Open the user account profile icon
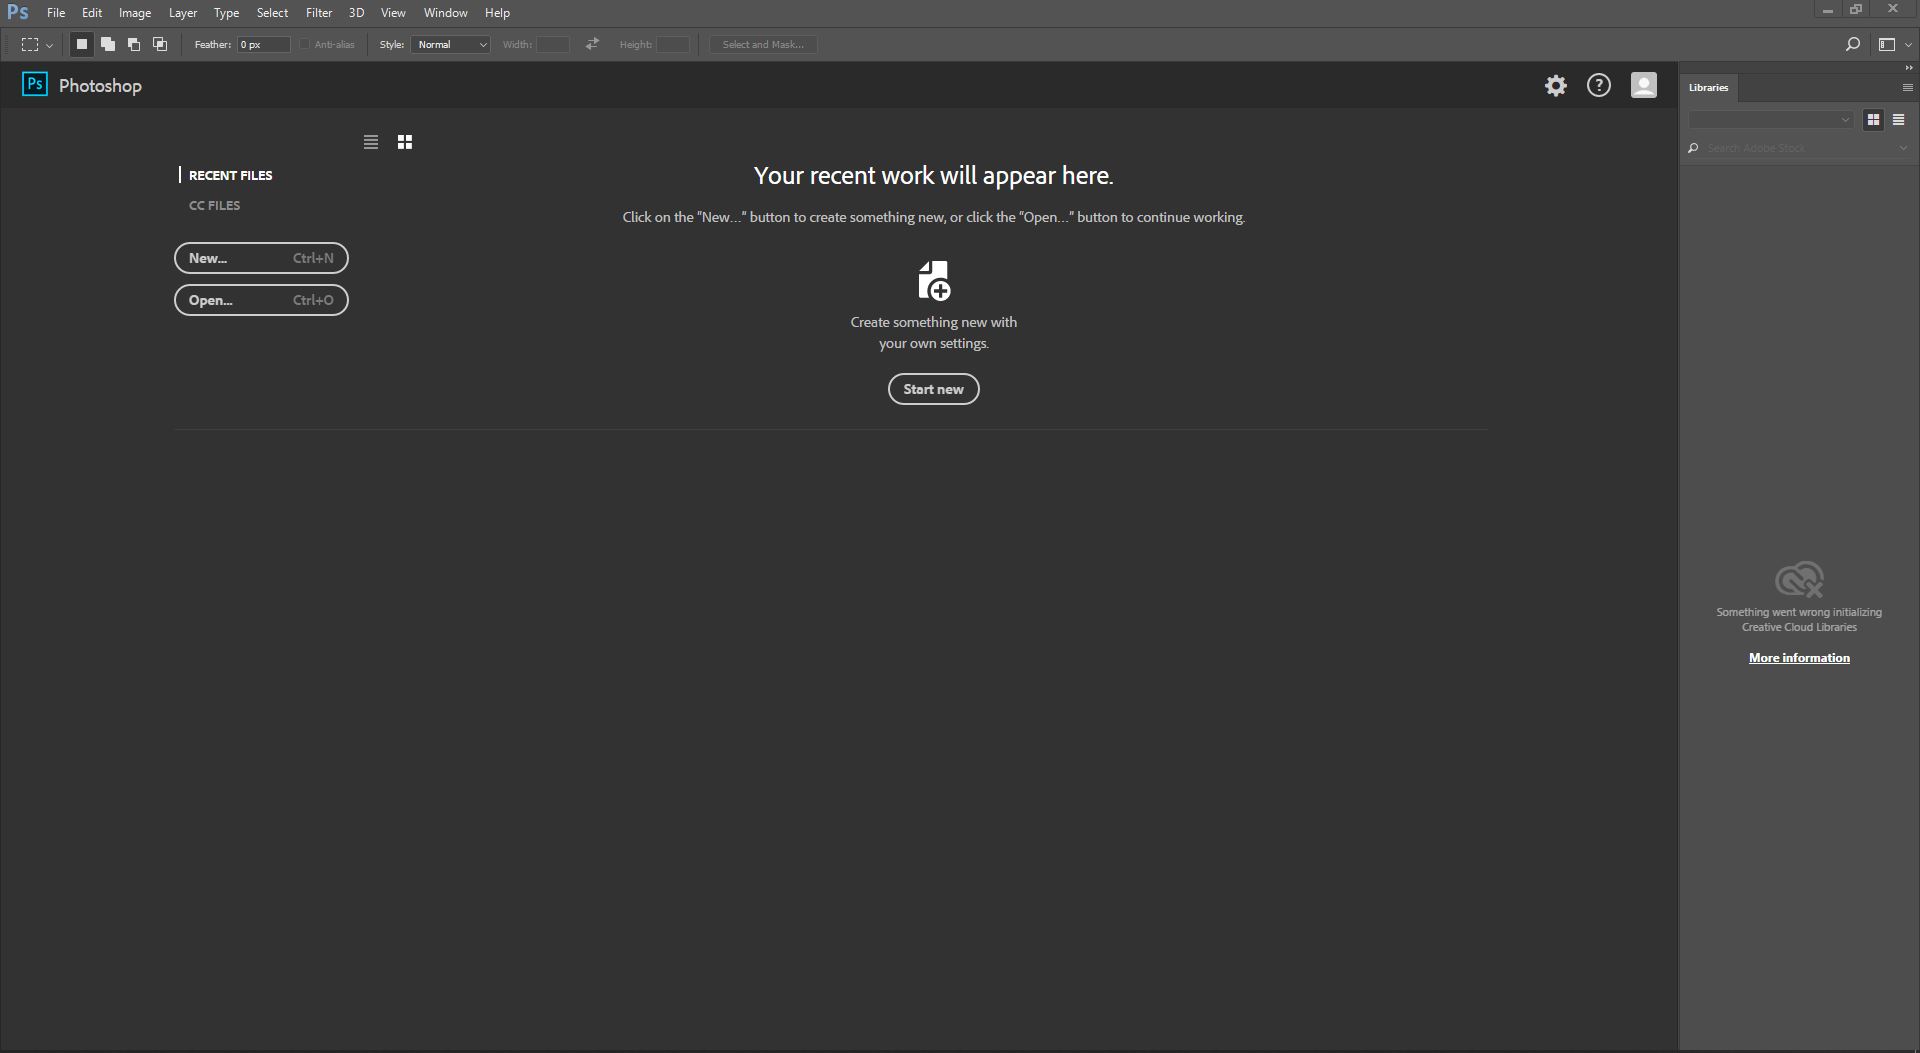 point(1643,86)
